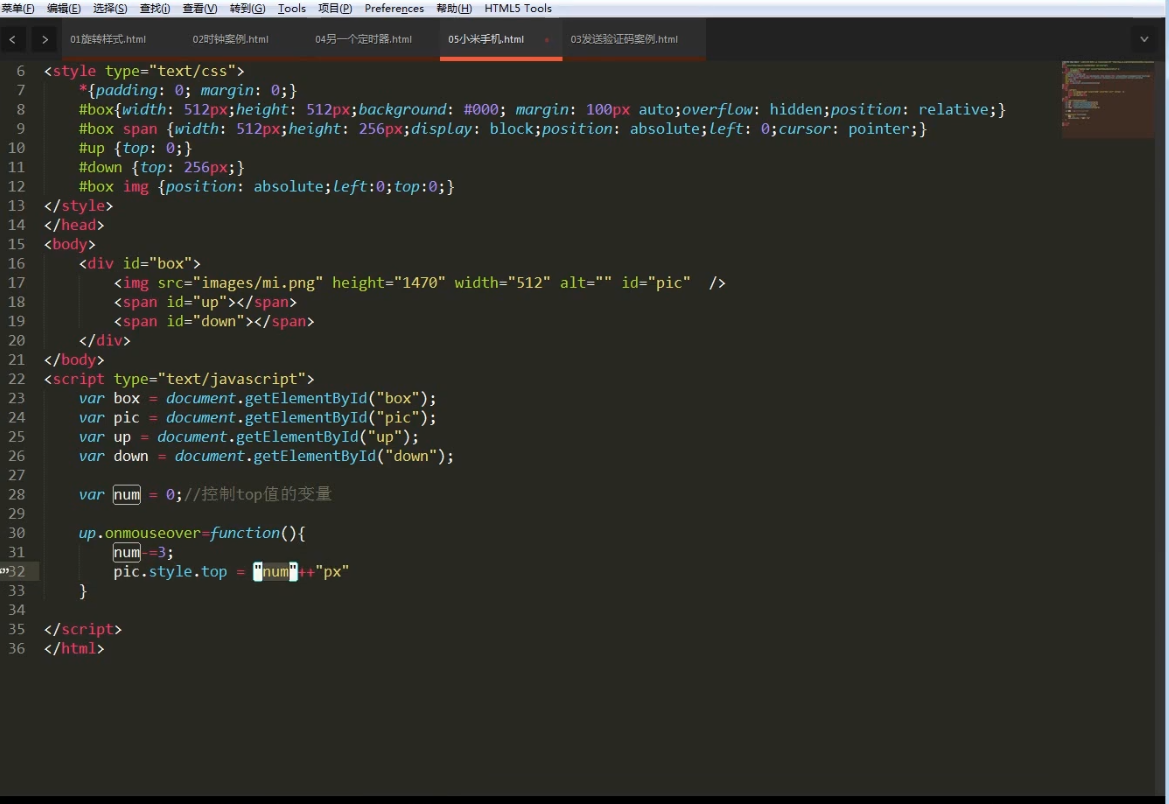The height and width of the screenshot is (804, 1169).
Task: Go to next tab with right arrow
Action: click(x=45, y=40)
